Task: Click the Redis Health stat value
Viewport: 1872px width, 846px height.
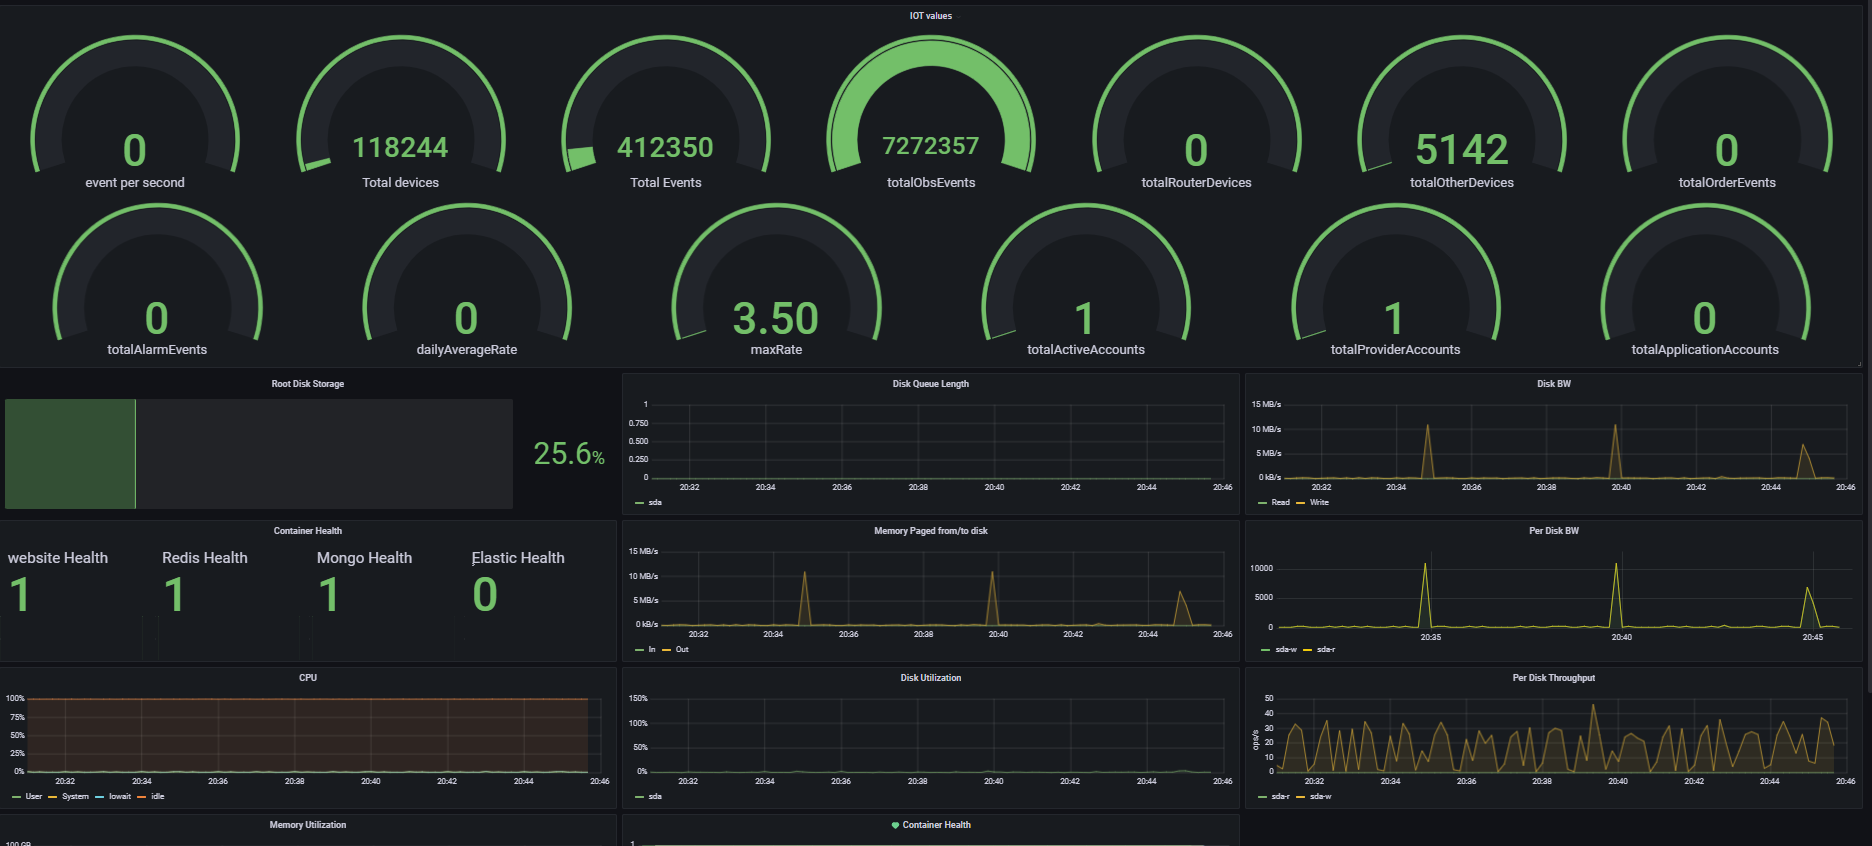Action: (174, 595)
